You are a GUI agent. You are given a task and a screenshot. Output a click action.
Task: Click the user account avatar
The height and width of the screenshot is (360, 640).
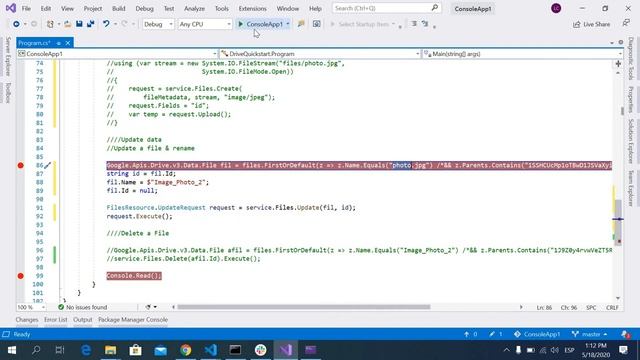point(556,8)
